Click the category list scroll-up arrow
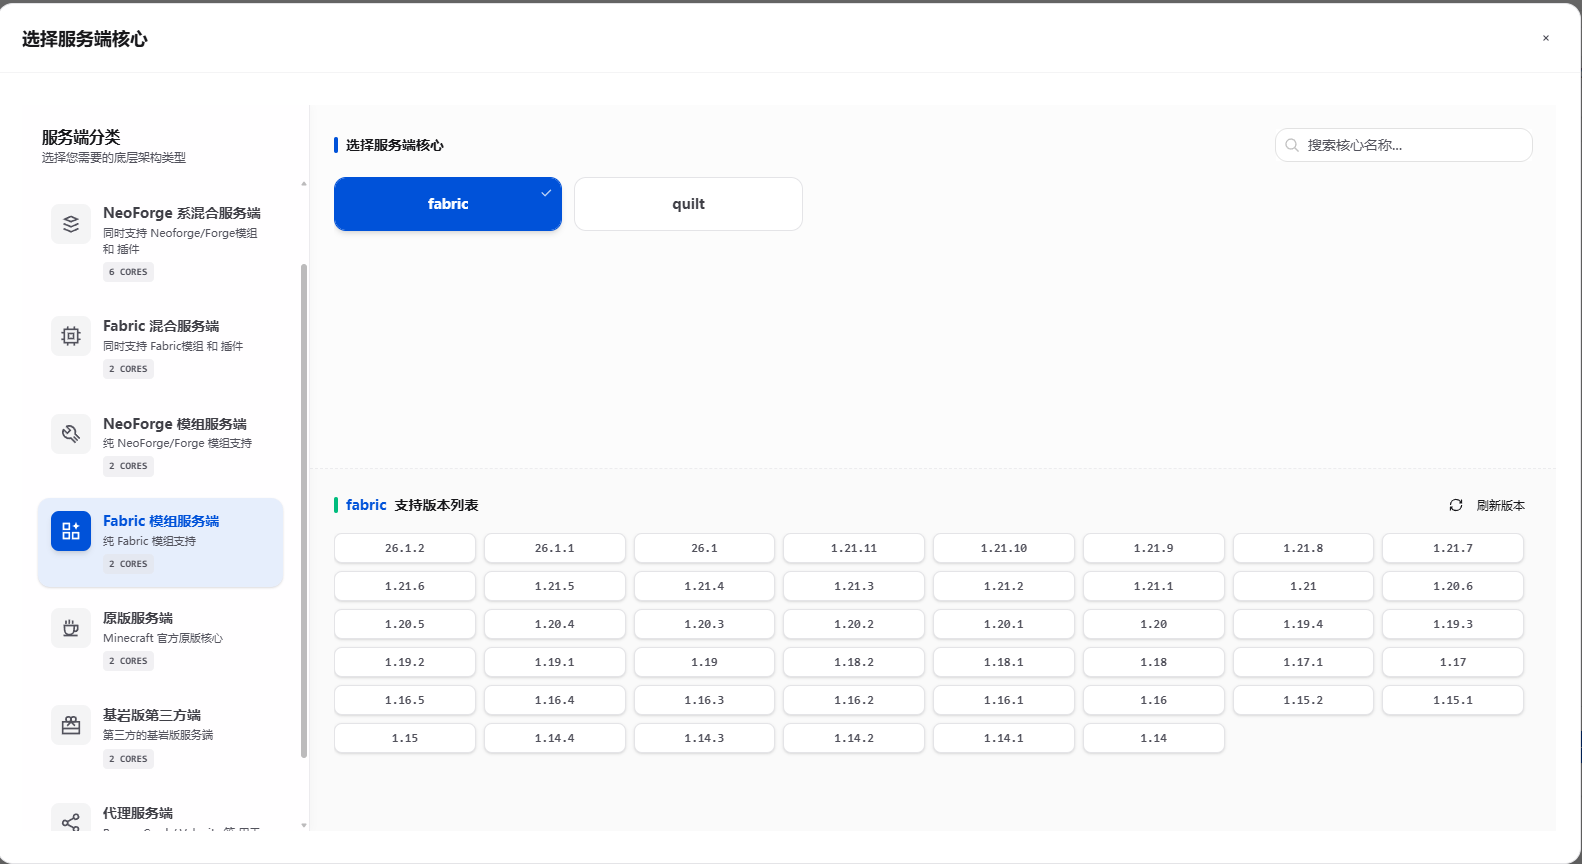The image size is (1582, 864). click(x=304, y=184)
